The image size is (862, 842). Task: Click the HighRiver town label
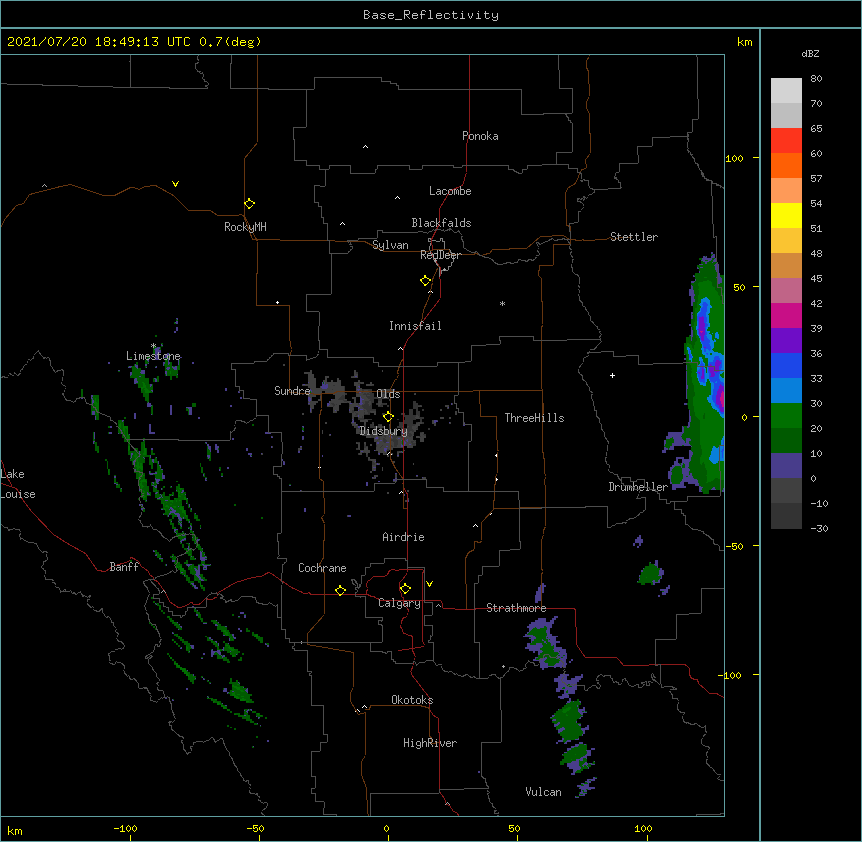[430, 743]
